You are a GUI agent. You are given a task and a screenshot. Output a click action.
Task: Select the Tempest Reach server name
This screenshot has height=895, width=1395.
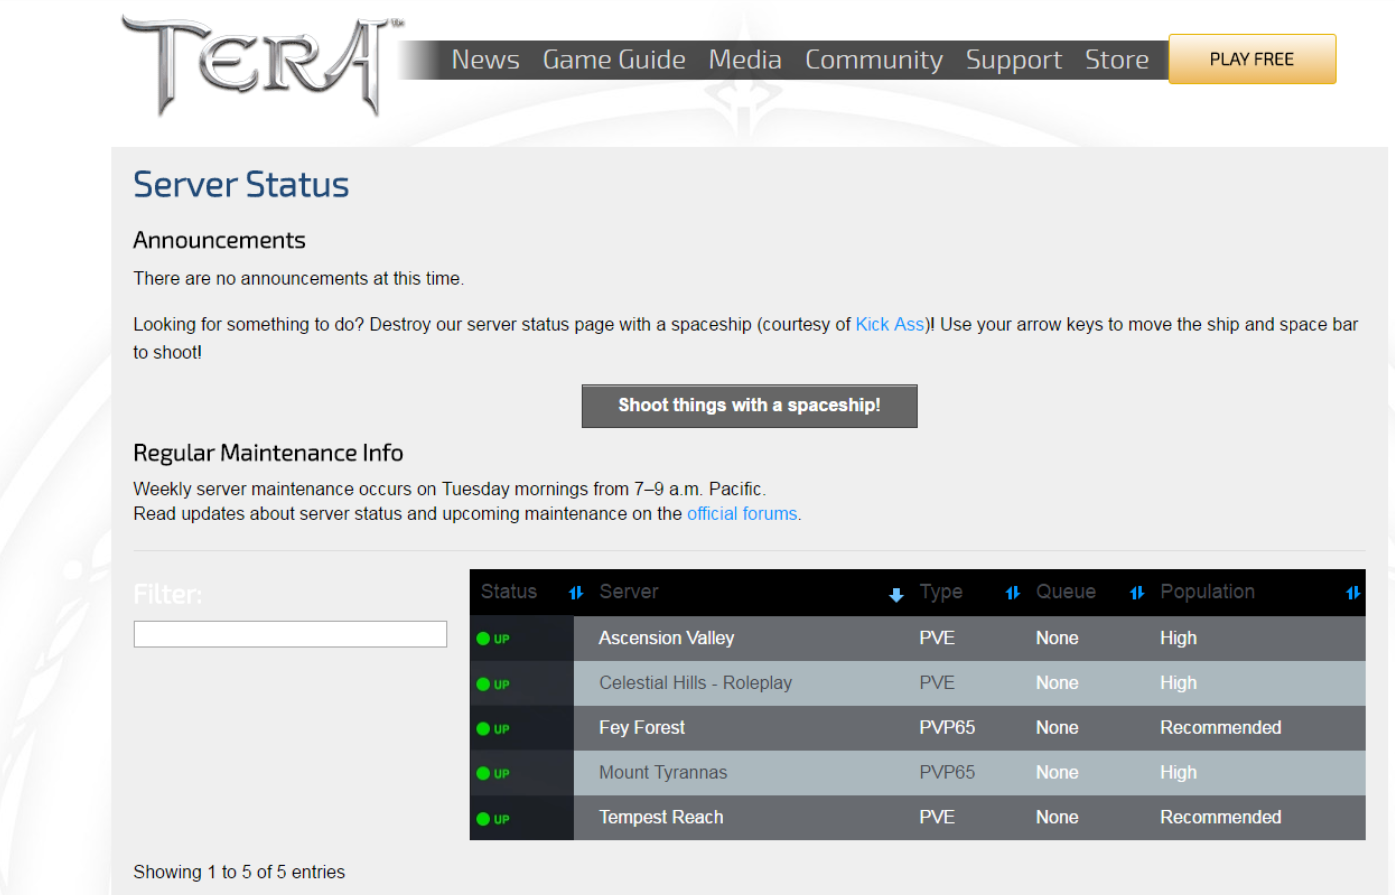(x=661, y=817)
